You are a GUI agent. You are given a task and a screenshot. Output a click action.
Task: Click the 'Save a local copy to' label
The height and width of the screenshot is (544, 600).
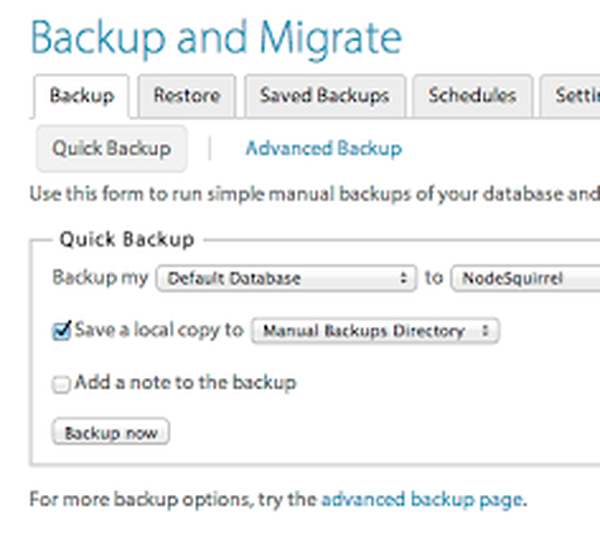tap(158, 330)
